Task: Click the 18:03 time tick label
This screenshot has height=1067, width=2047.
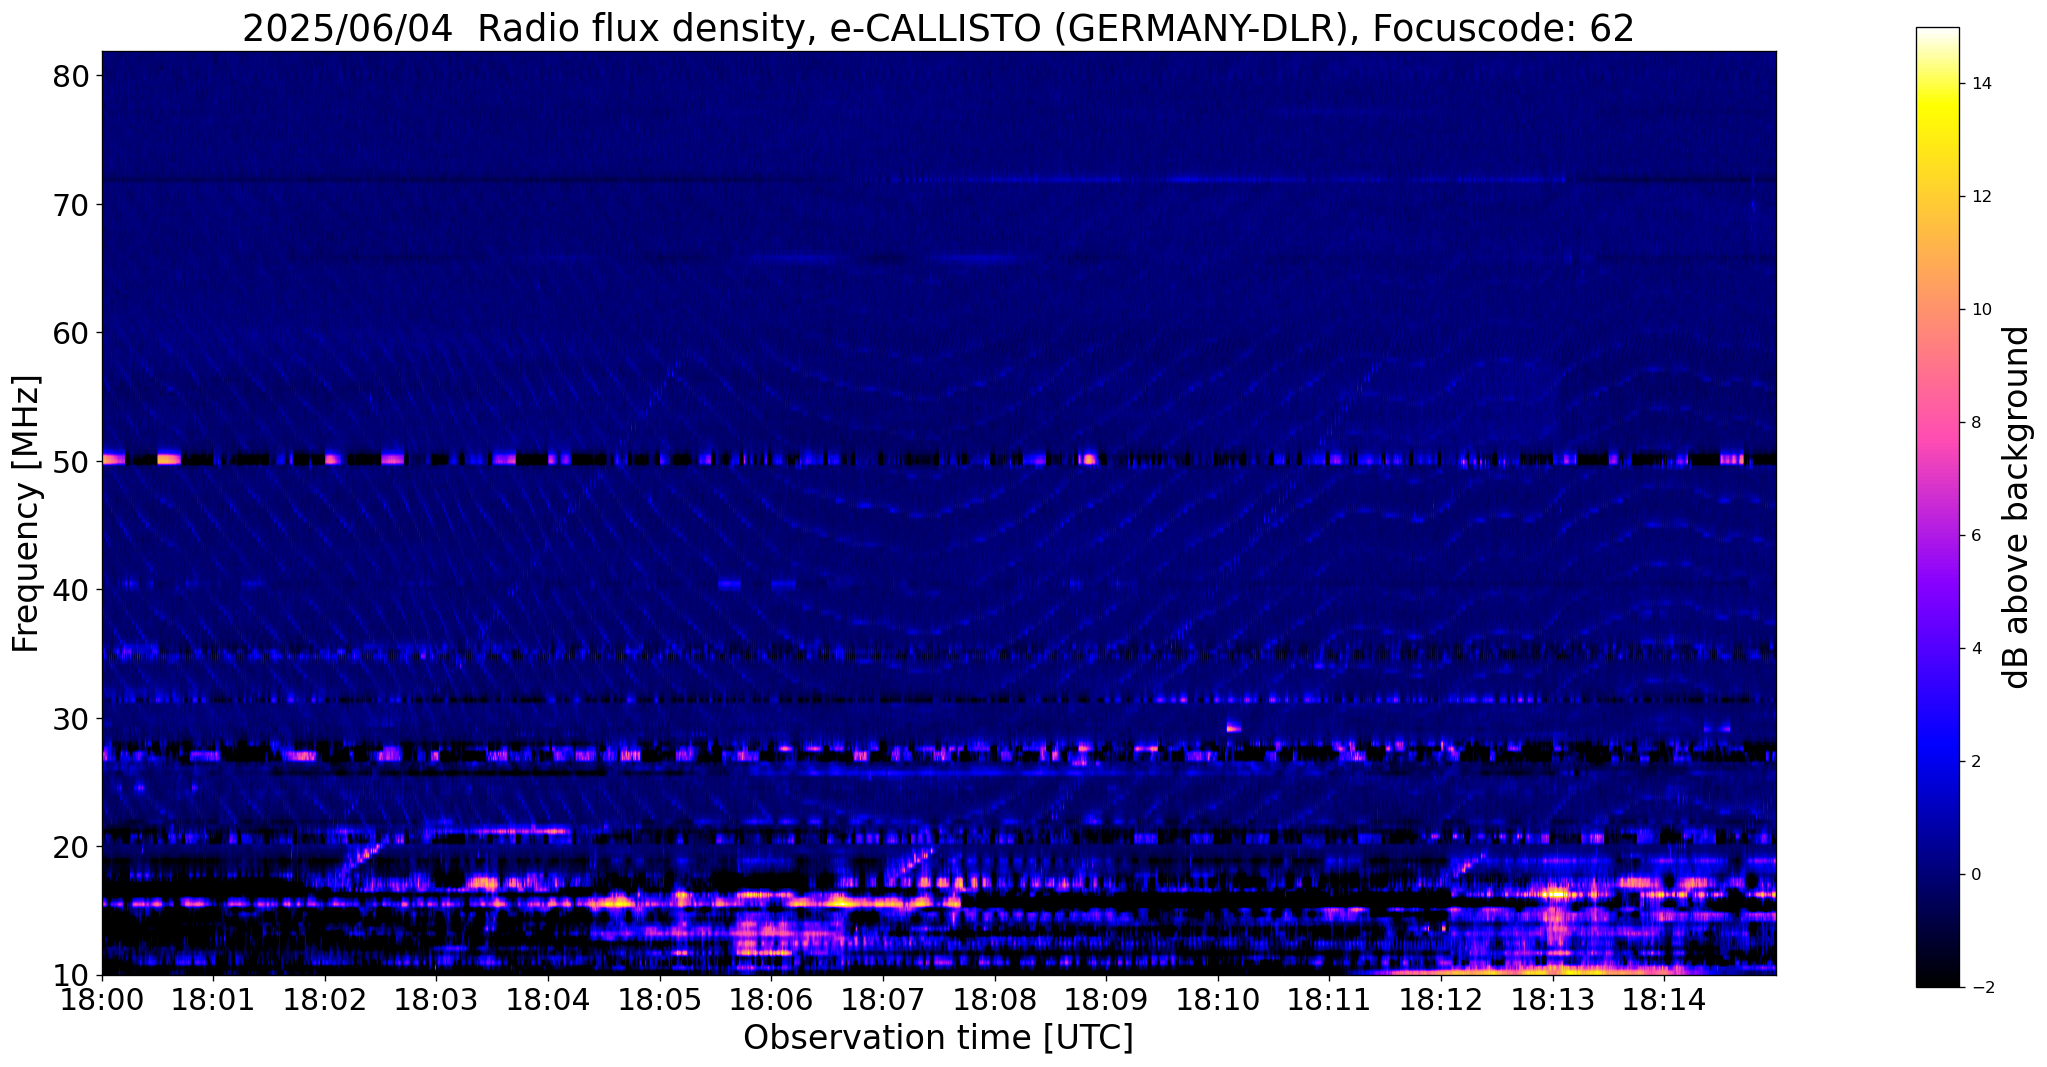Action: [436, 998]
